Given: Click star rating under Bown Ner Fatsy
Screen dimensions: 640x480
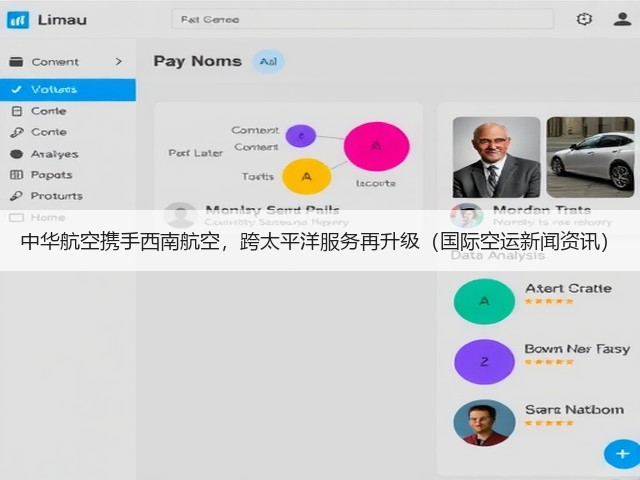Looking at the screenshot, I should click(549, 362).
